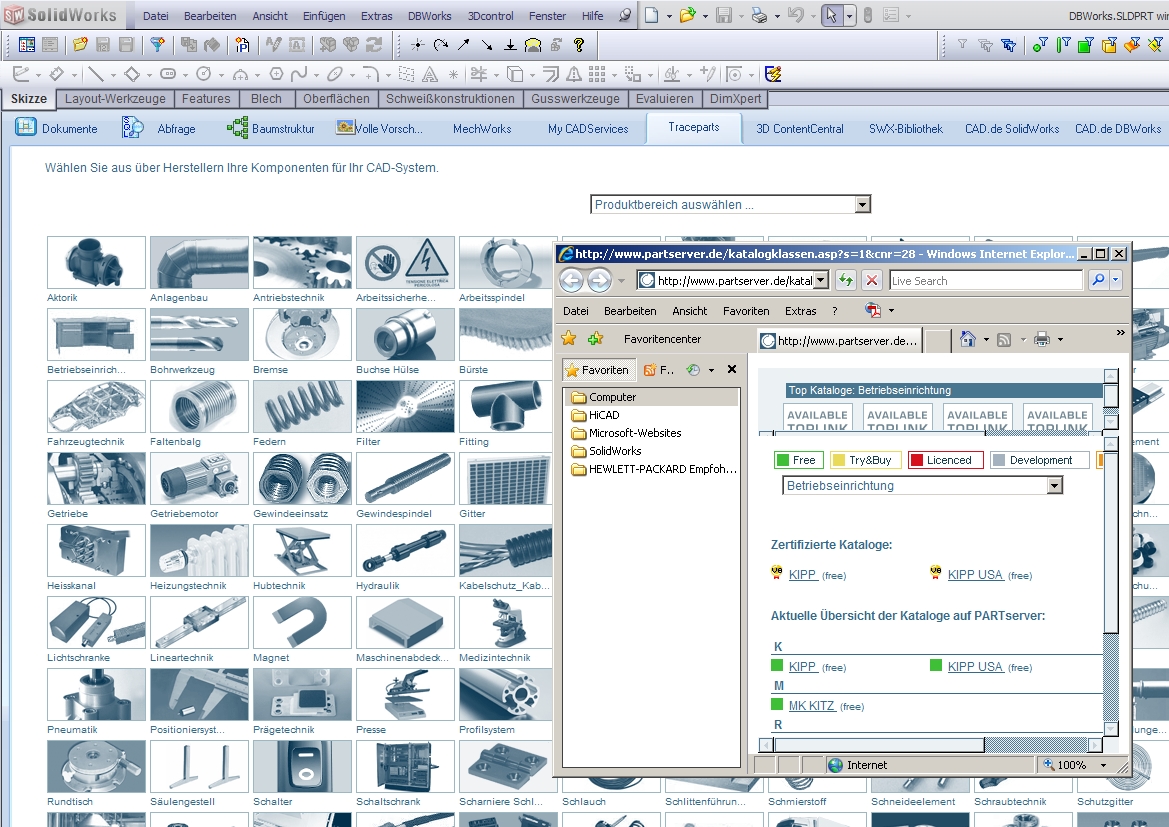Stop loading the page in Internet Explorer
This screenshot has width=1169, height=827.
click(x=871, y=280)
